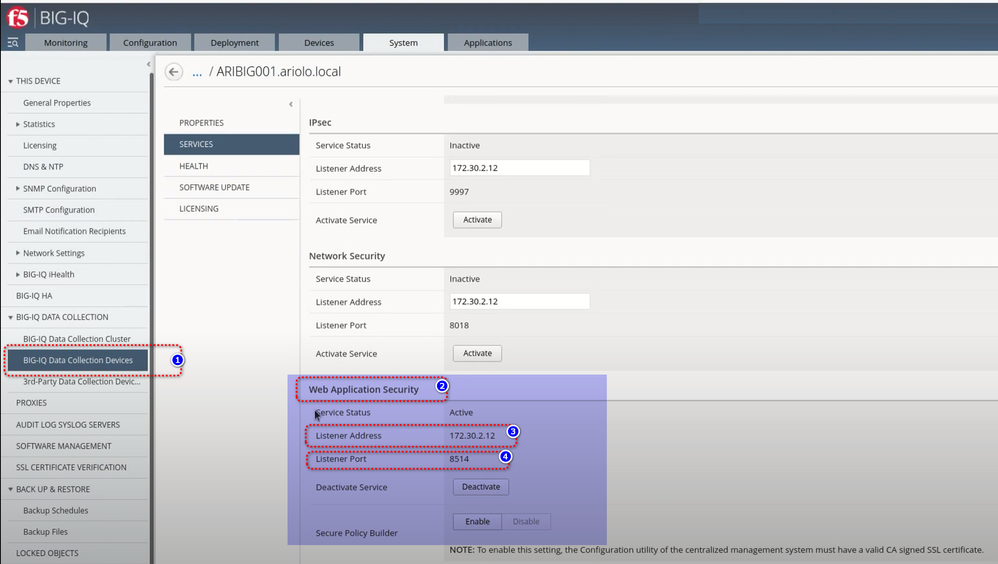Select Disable for Secure Policy Builder
The image size is (998, 564).
pos(526,521)
